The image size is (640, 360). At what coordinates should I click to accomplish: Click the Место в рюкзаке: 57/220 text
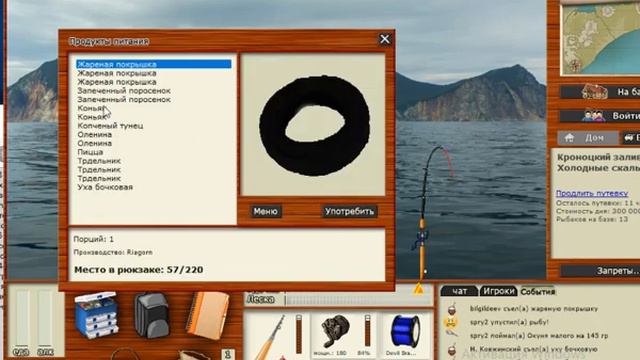138,270
